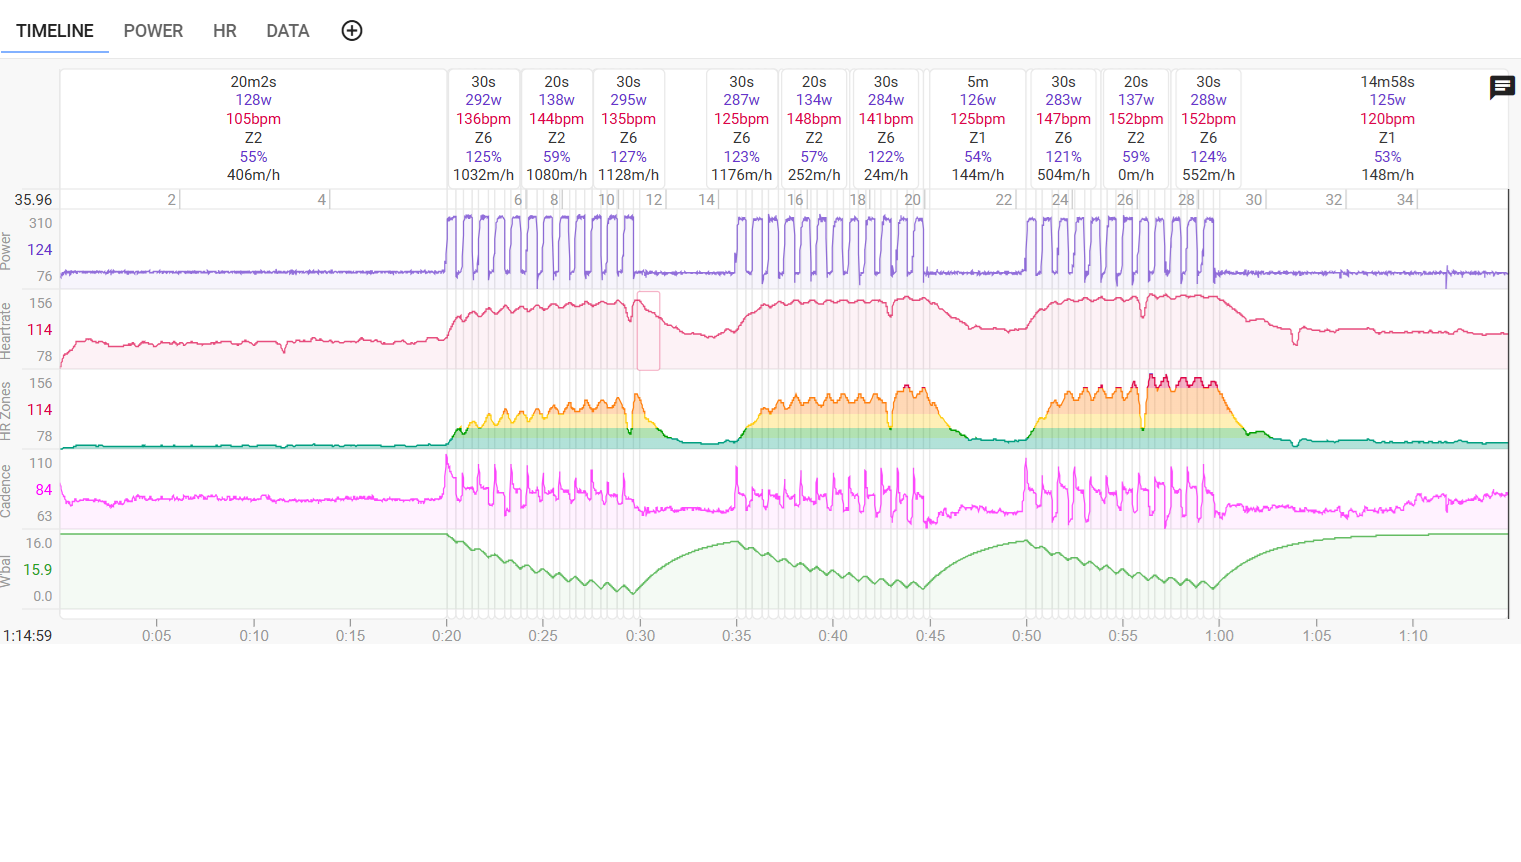Jump to lap marker 22

1003,200
